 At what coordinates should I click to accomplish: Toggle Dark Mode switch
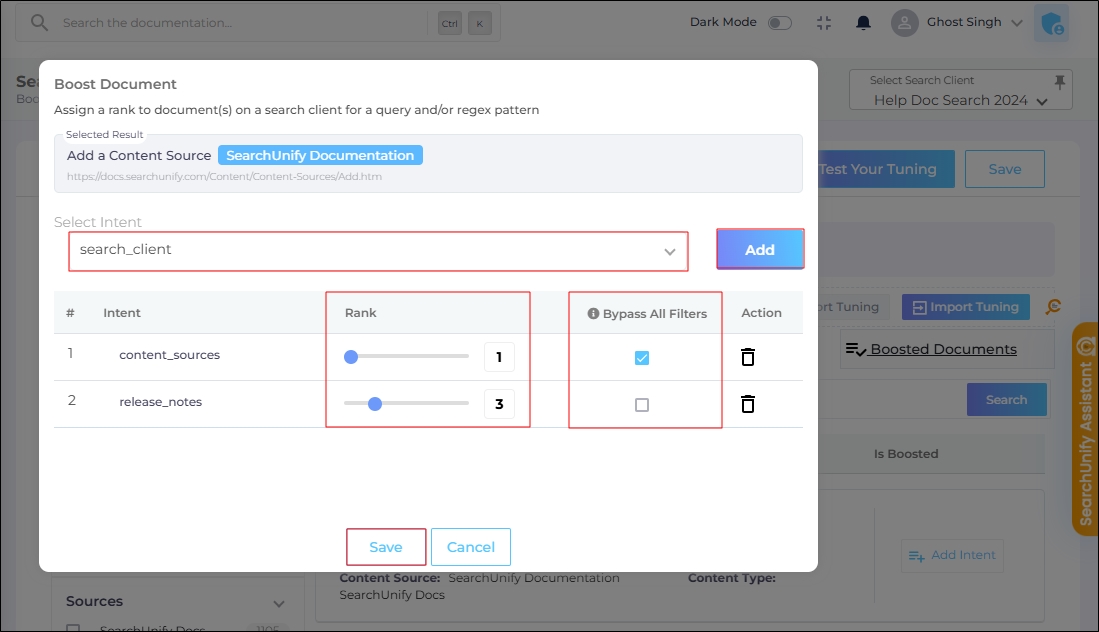pos(779,22)
